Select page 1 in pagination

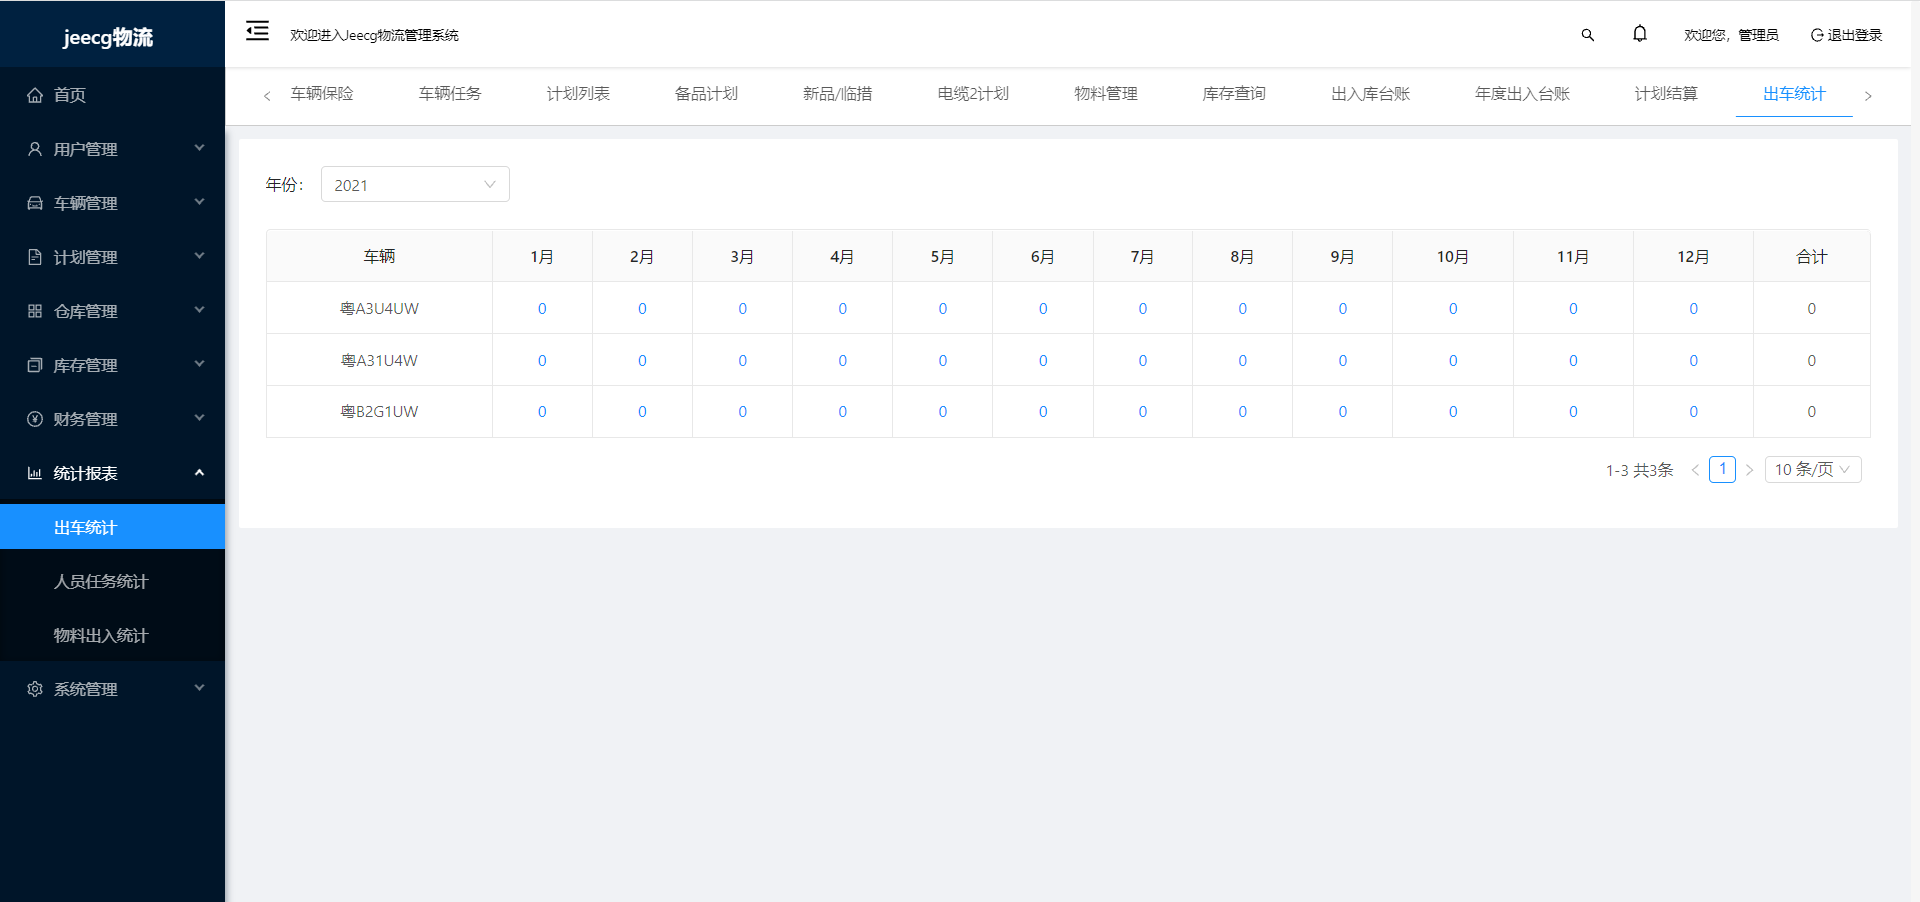(x=1722, y=470)
